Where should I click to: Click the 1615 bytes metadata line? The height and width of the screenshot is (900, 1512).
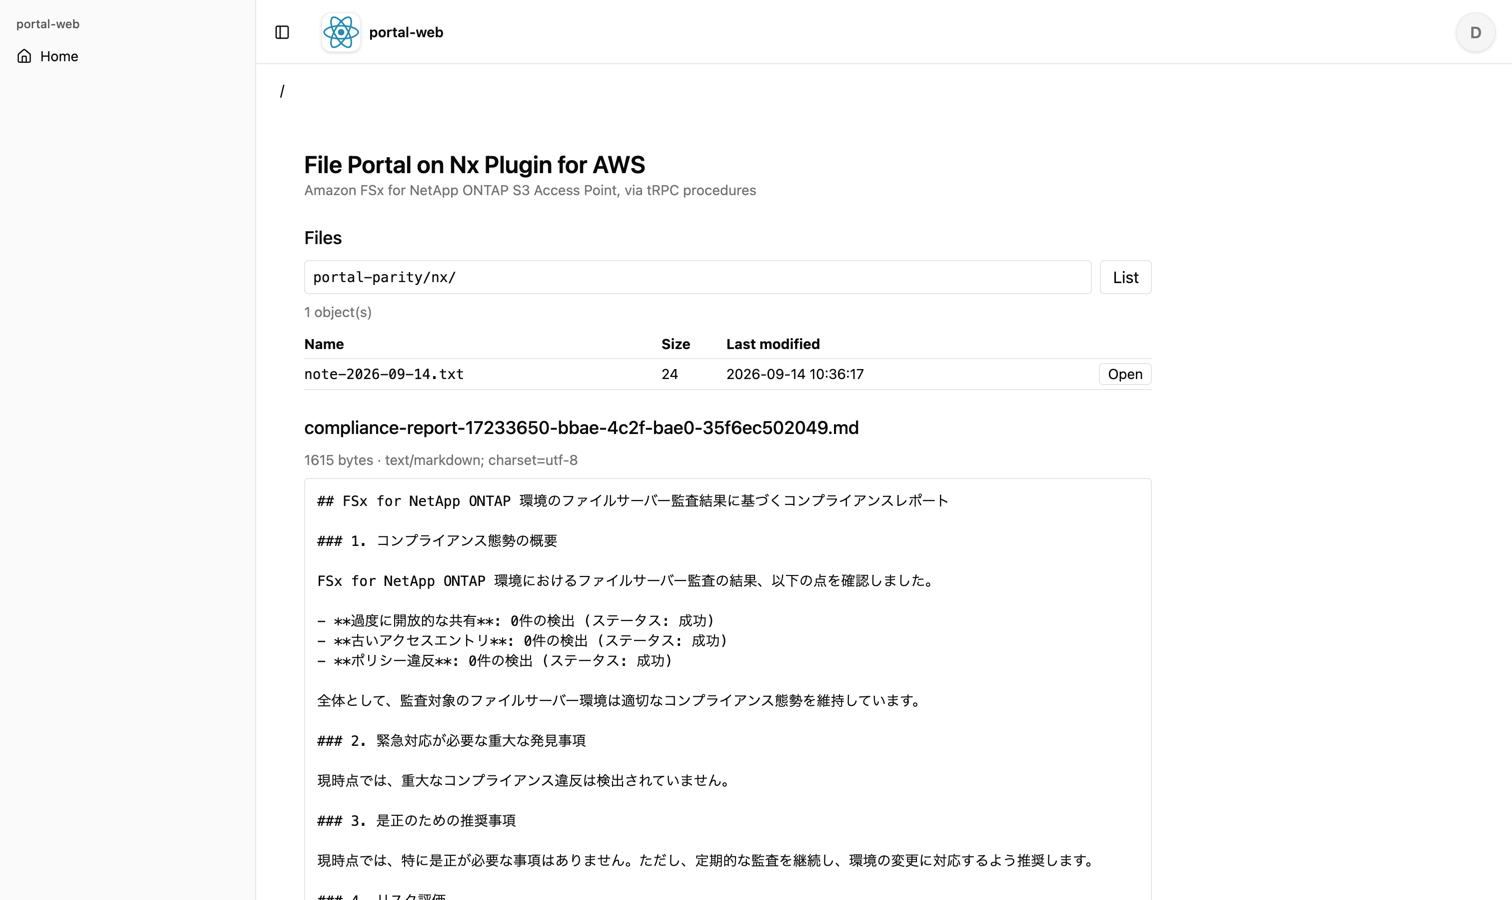pyautogui.click(x=441, y=460)
